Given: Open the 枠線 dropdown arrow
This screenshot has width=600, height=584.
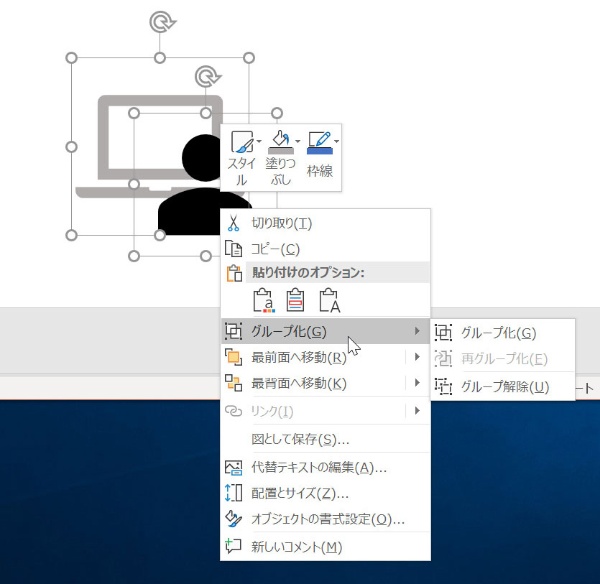Looking at the screenshot, I should (x=337, y=141).
